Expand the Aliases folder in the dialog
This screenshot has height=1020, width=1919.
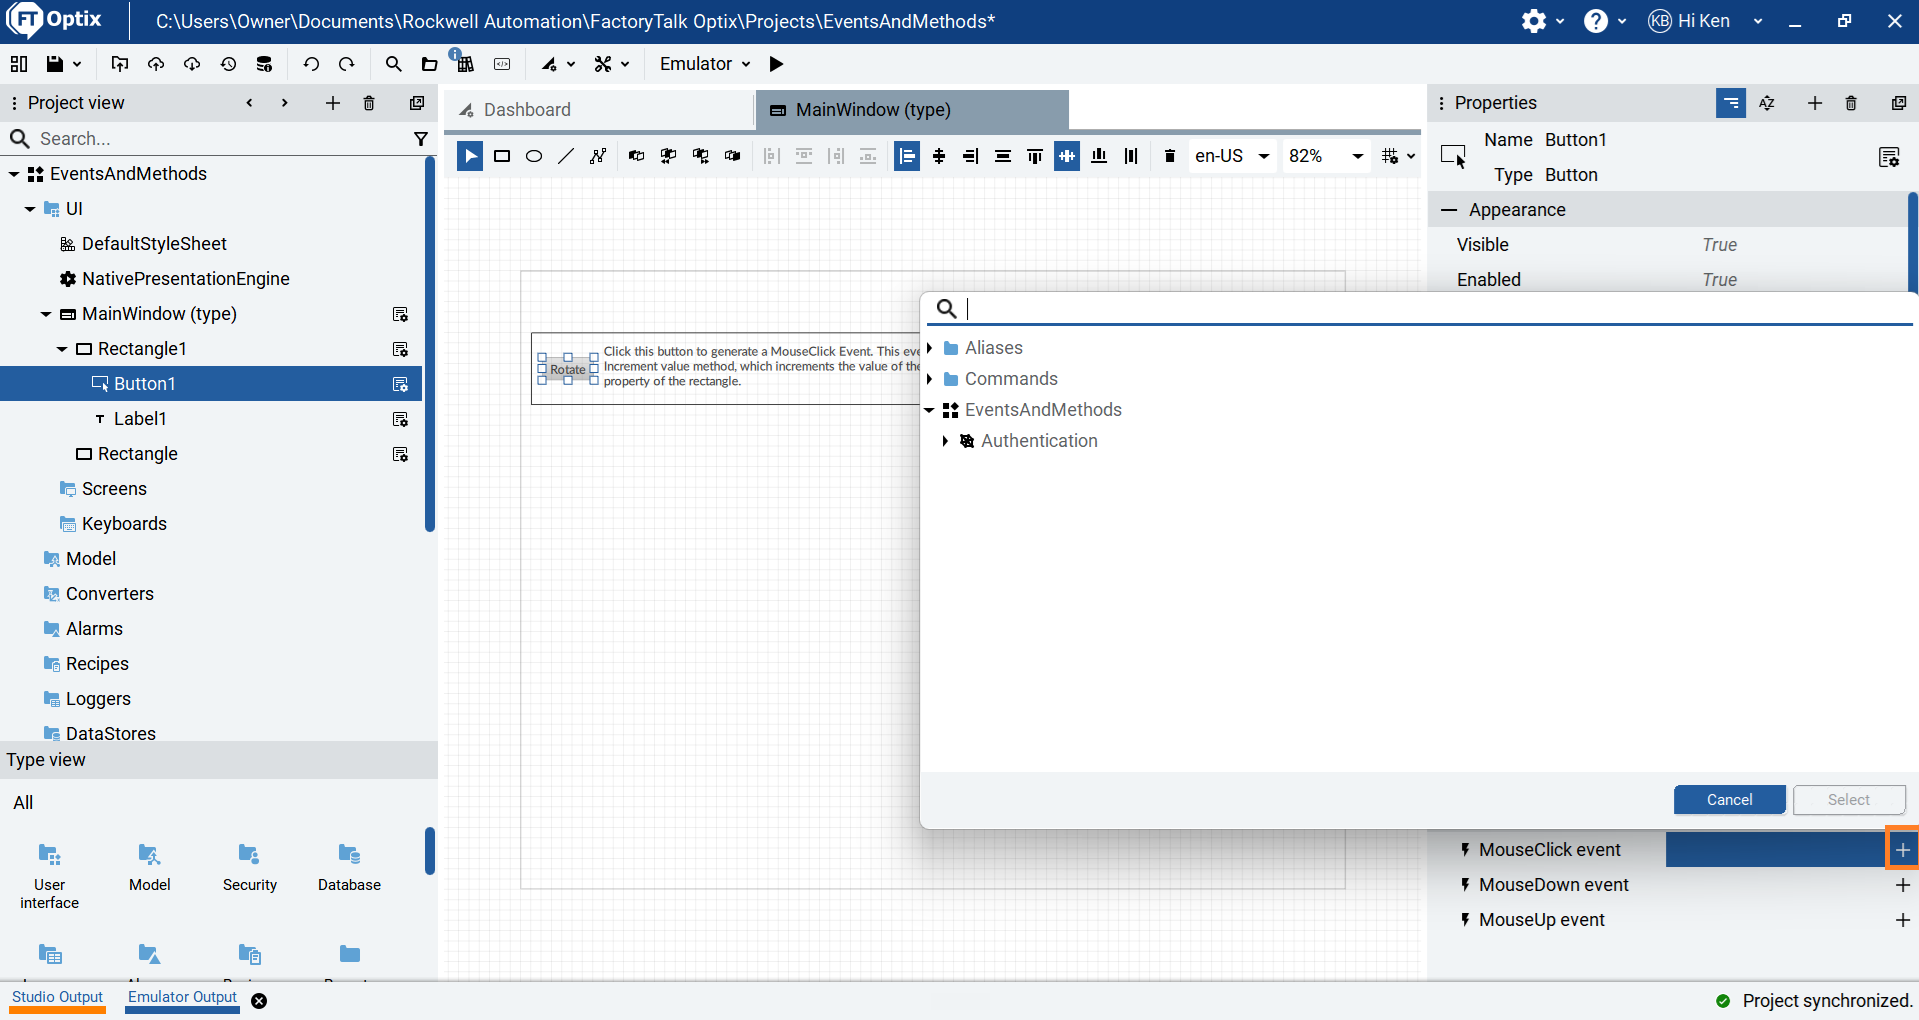point(930,348)
